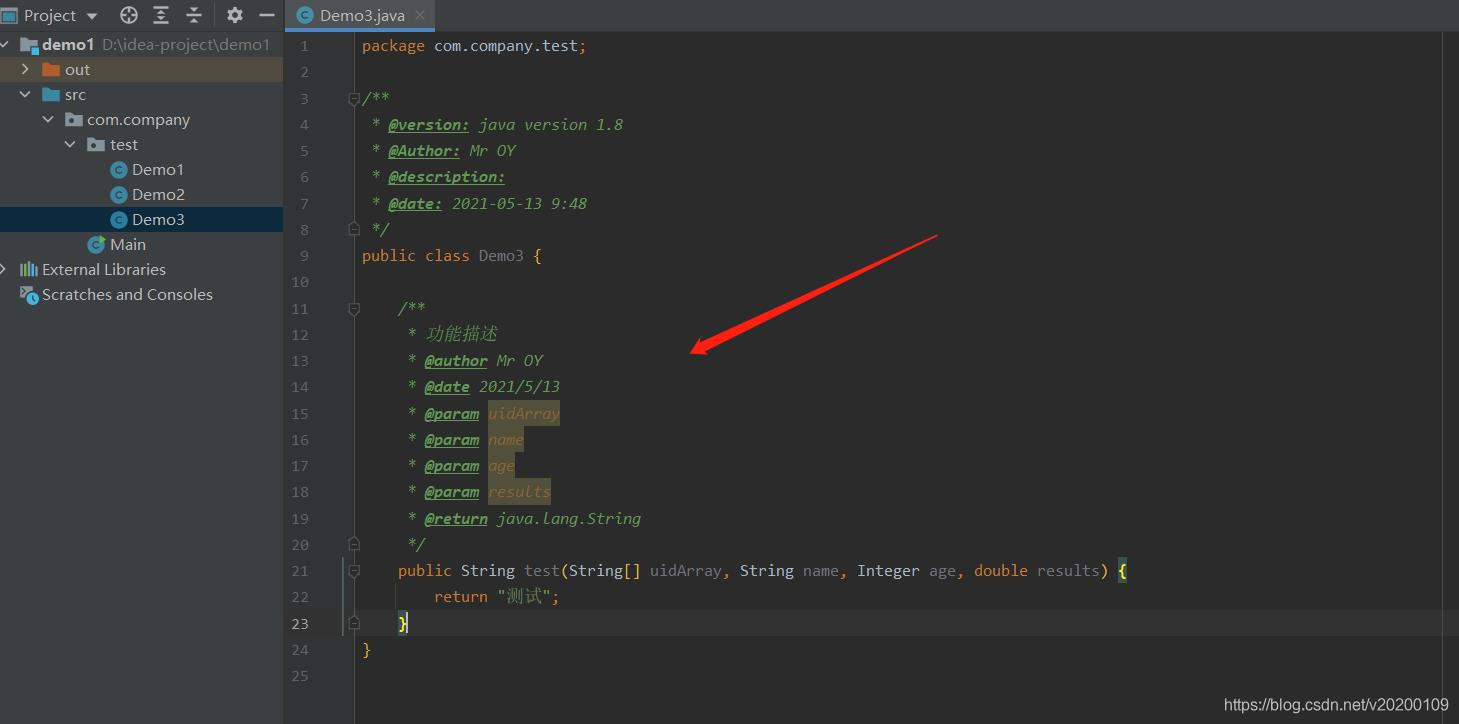Open Project panel settings gear
The image size is (1459, 724).
click(x=235, y=15)
